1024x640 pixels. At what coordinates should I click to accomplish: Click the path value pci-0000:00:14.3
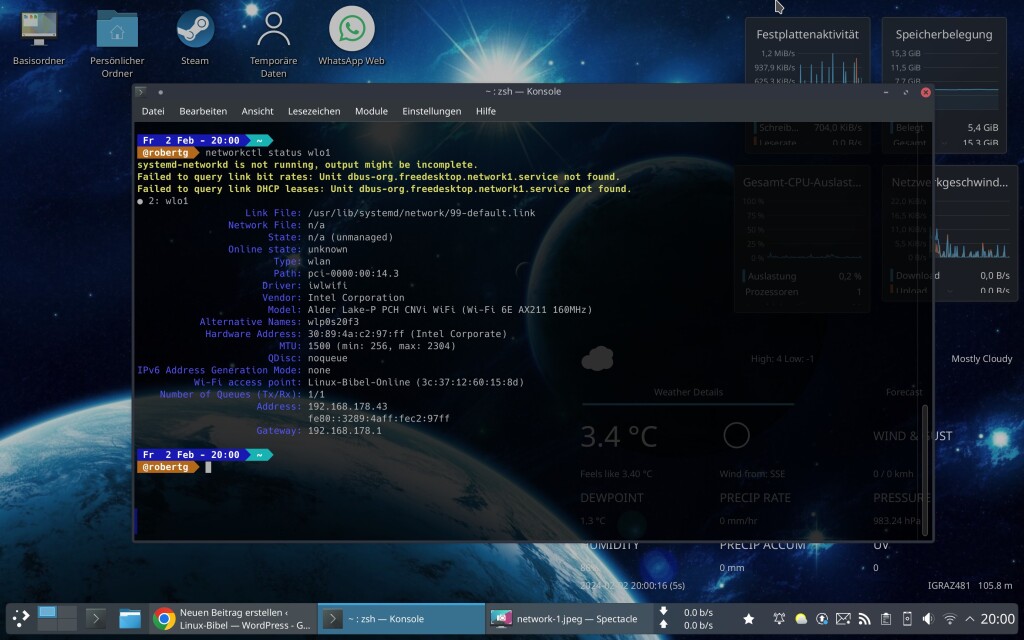click(x=353, y=273)
